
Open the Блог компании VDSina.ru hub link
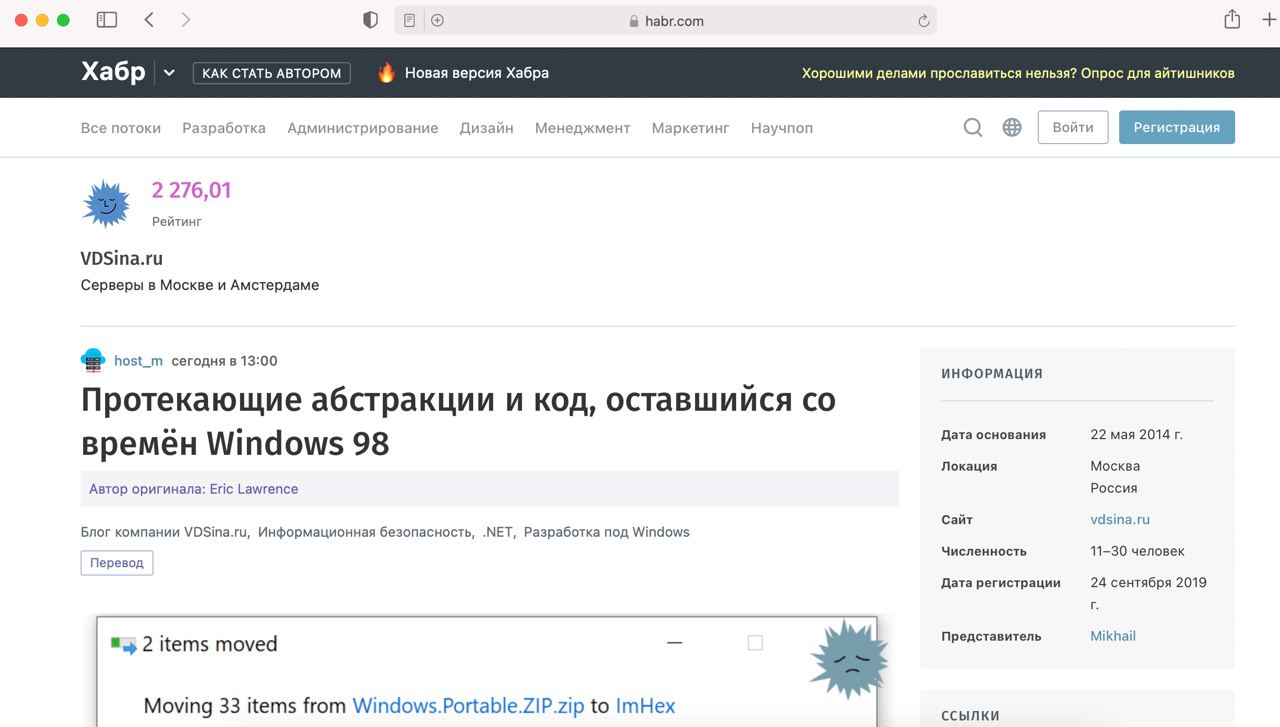(x=164, y=532)
